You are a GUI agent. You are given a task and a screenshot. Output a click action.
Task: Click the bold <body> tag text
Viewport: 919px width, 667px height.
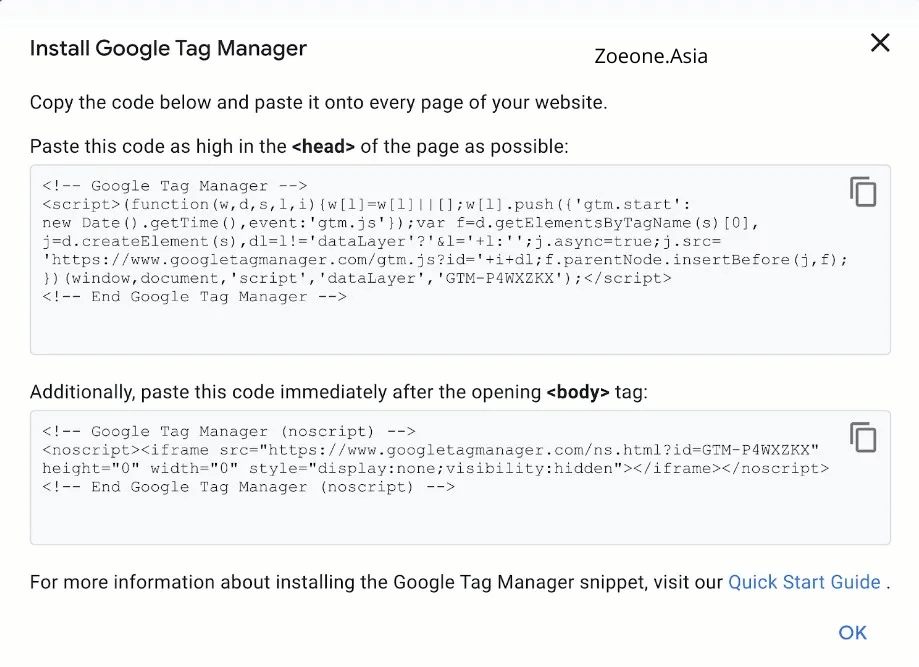tap(578, 392)
